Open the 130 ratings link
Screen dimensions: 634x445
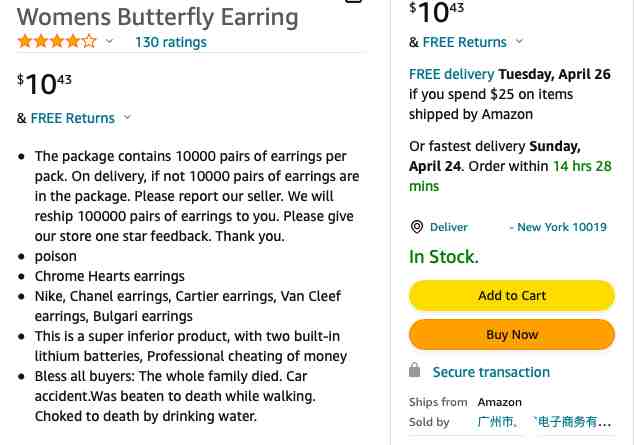tap(170, 42)
